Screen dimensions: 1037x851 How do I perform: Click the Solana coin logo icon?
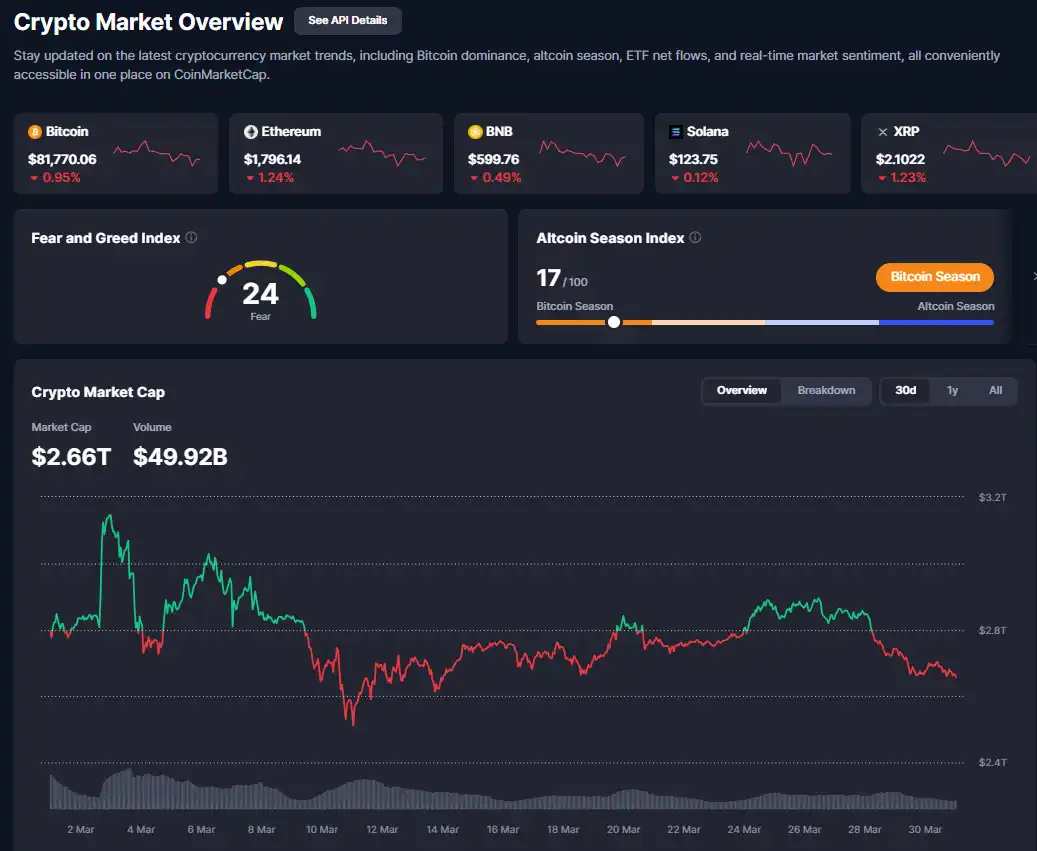click(x=676, y=132)
